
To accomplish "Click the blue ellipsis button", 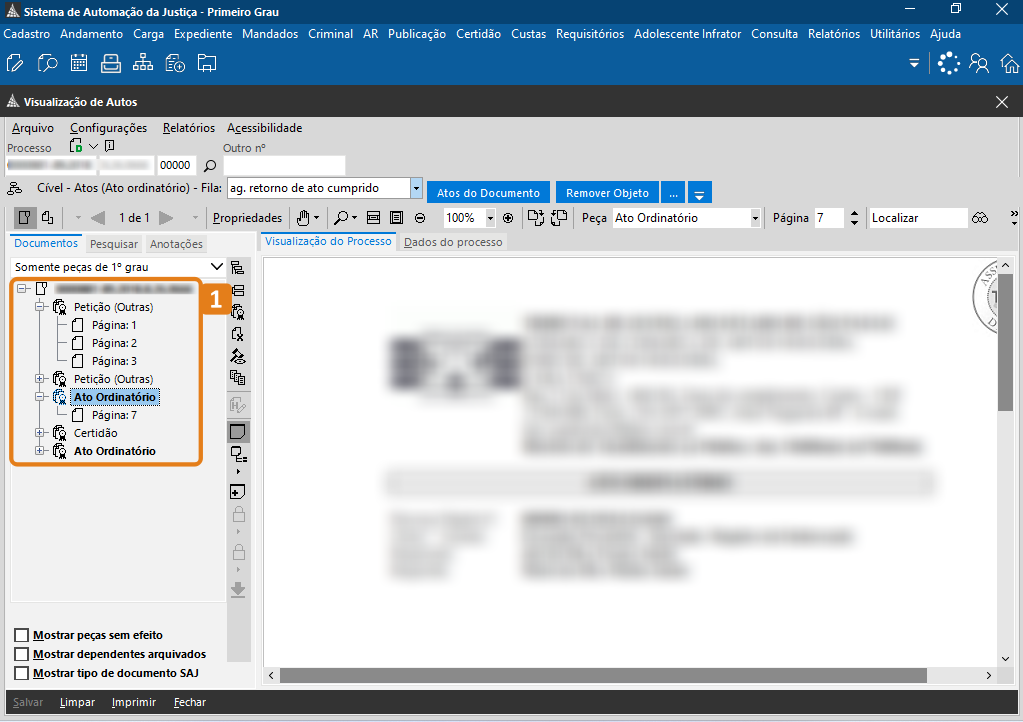I will [673, 193].
